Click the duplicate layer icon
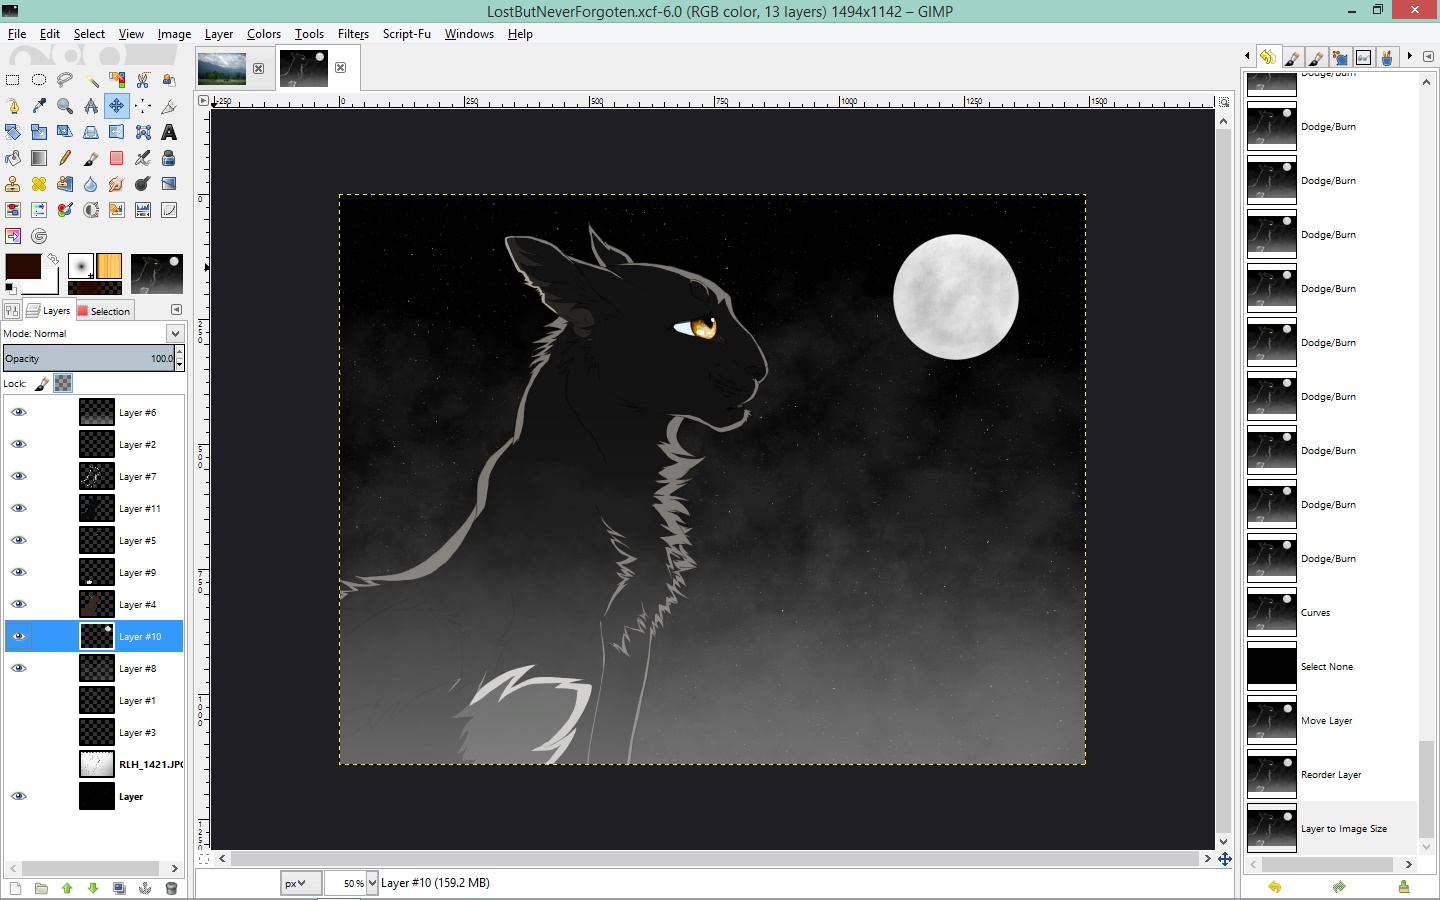The height and width of the screenshot is (900, 1440). coord(119,888)
